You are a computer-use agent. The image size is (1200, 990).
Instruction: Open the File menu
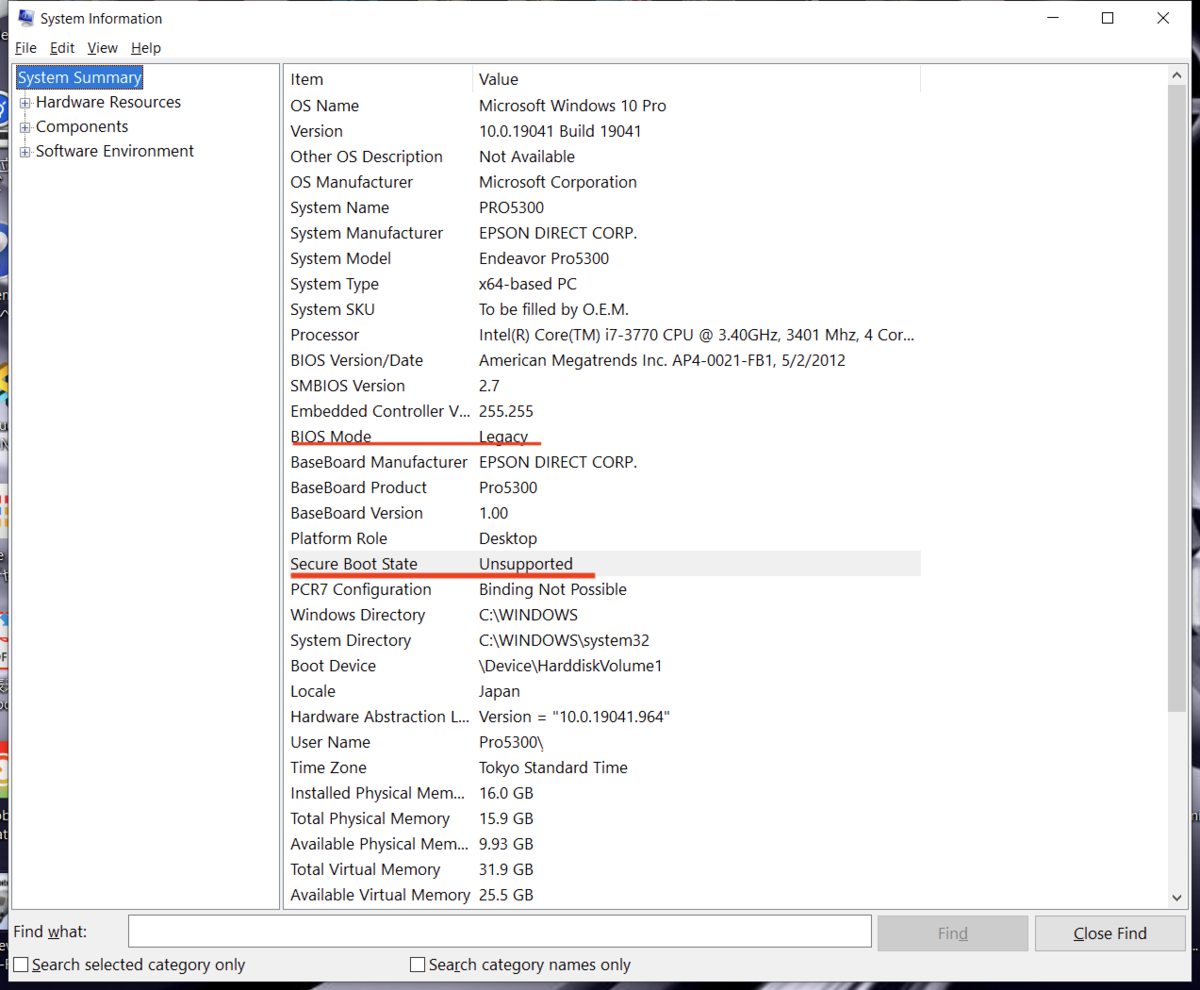click(26, 48)
